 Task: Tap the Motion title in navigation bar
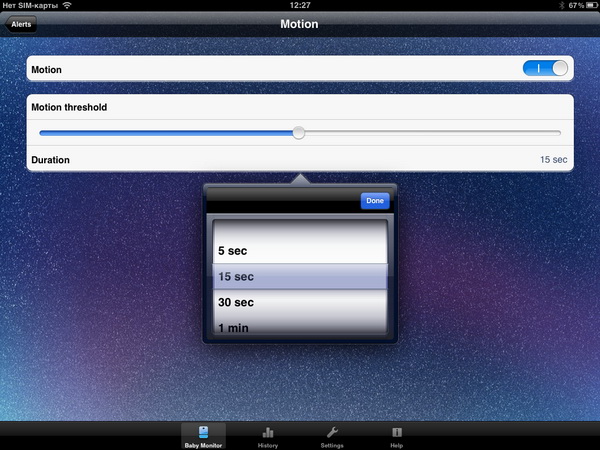(299, 24)
